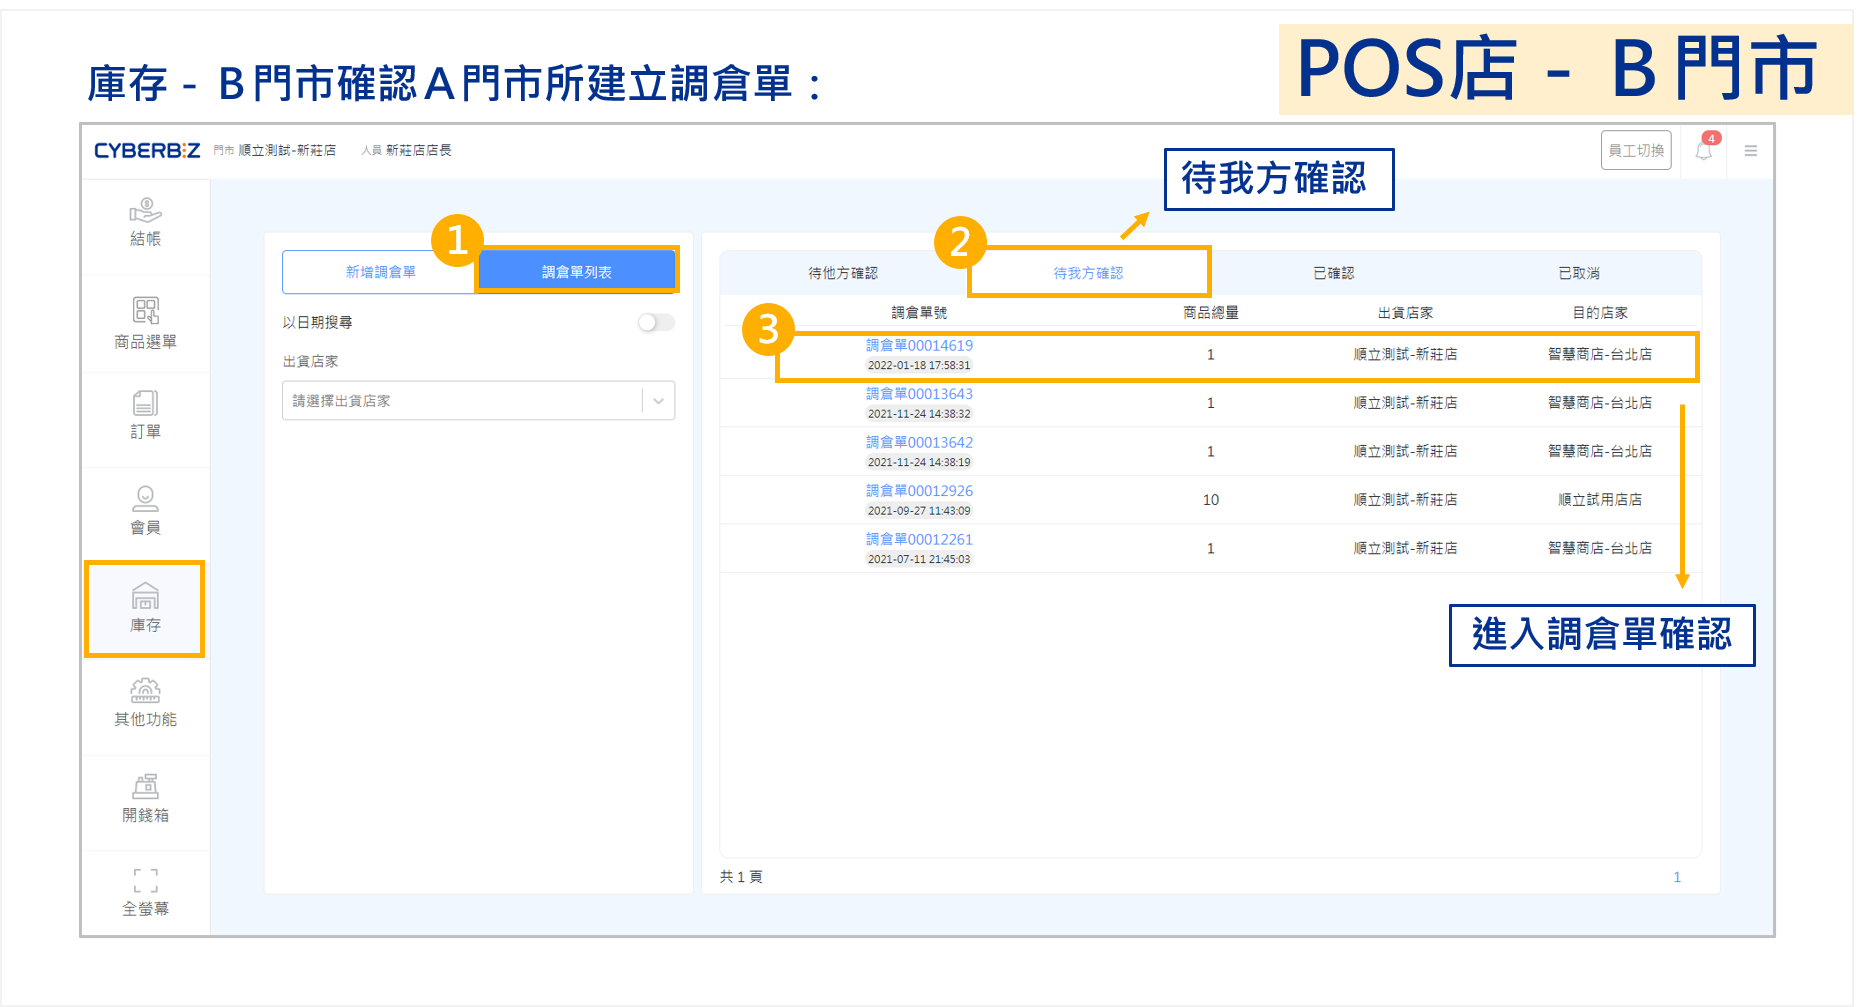1867x1007 pixels.
Task: Open 其他功能 other functions icon
Action: (145, 702)
